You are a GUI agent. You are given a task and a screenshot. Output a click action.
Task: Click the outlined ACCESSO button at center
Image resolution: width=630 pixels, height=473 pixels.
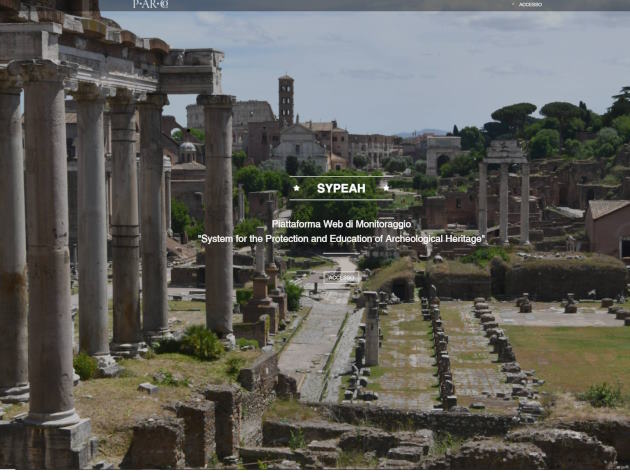(341, 278)
